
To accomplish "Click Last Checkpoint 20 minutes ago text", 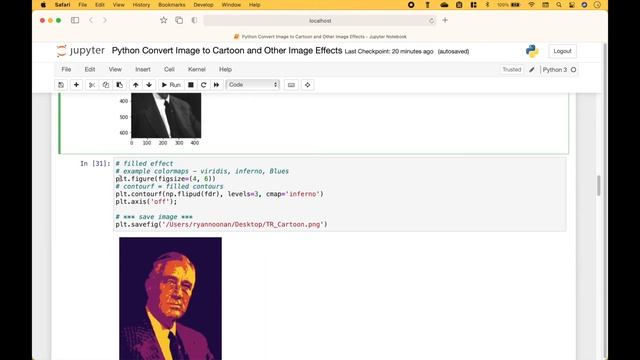I will tap(389, 51).
